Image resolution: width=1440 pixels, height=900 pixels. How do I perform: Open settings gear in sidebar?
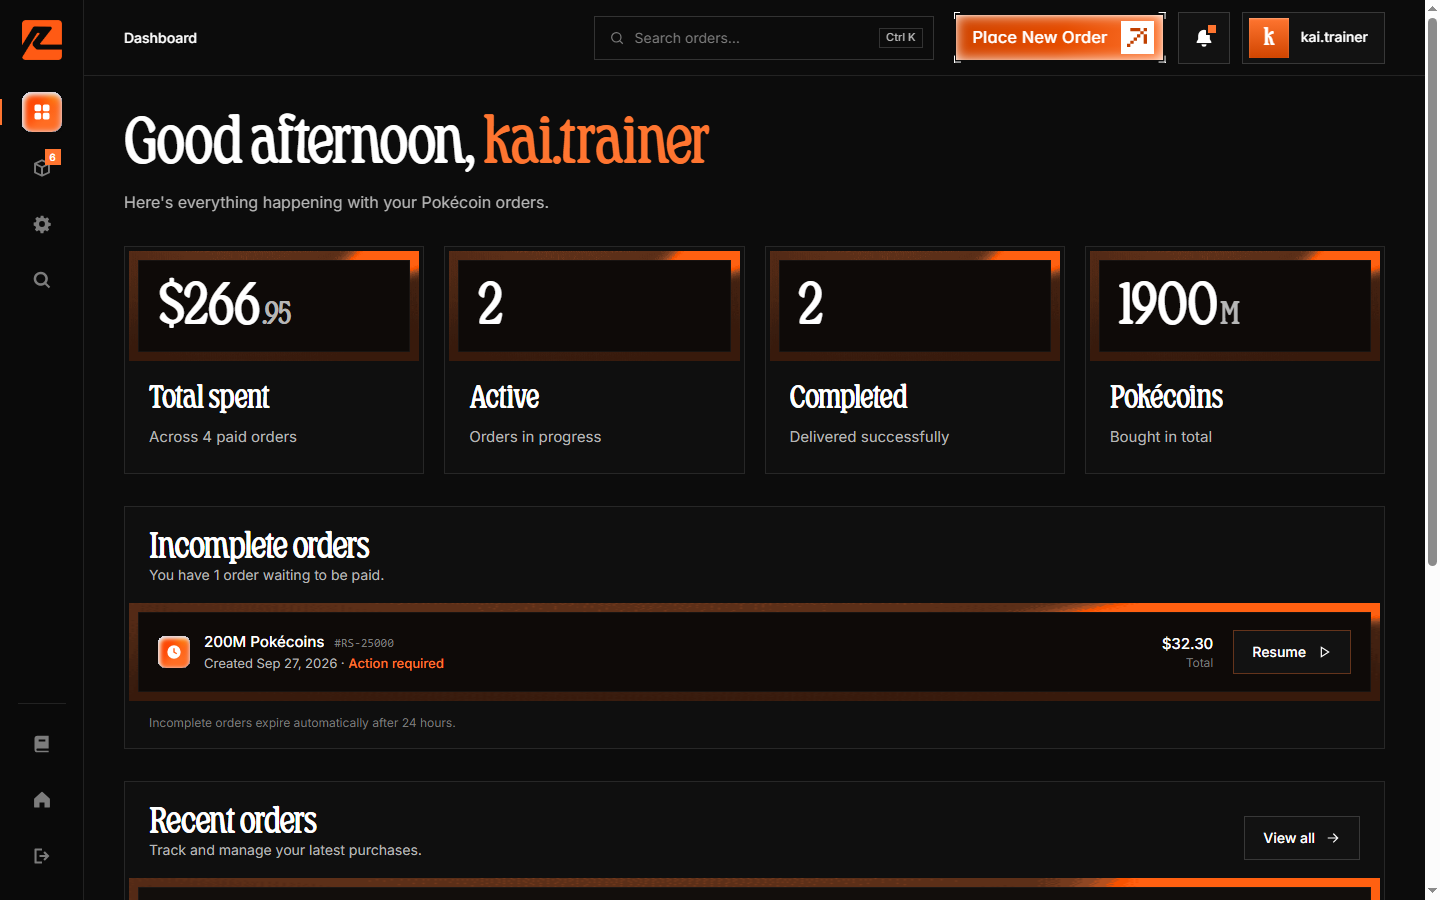pyautogui.click(x=42, y=224)
